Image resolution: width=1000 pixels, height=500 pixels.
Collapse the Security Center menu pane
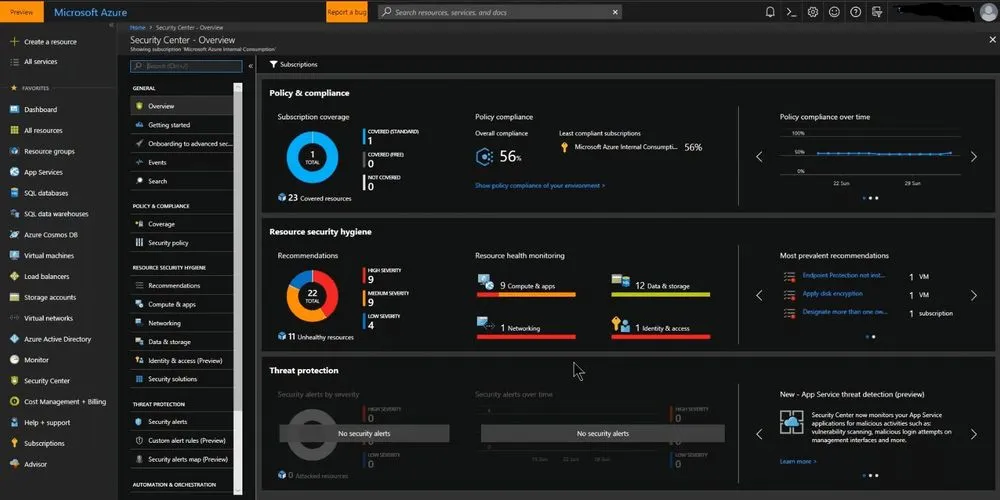pyautogui.click(x=251, y=66)
